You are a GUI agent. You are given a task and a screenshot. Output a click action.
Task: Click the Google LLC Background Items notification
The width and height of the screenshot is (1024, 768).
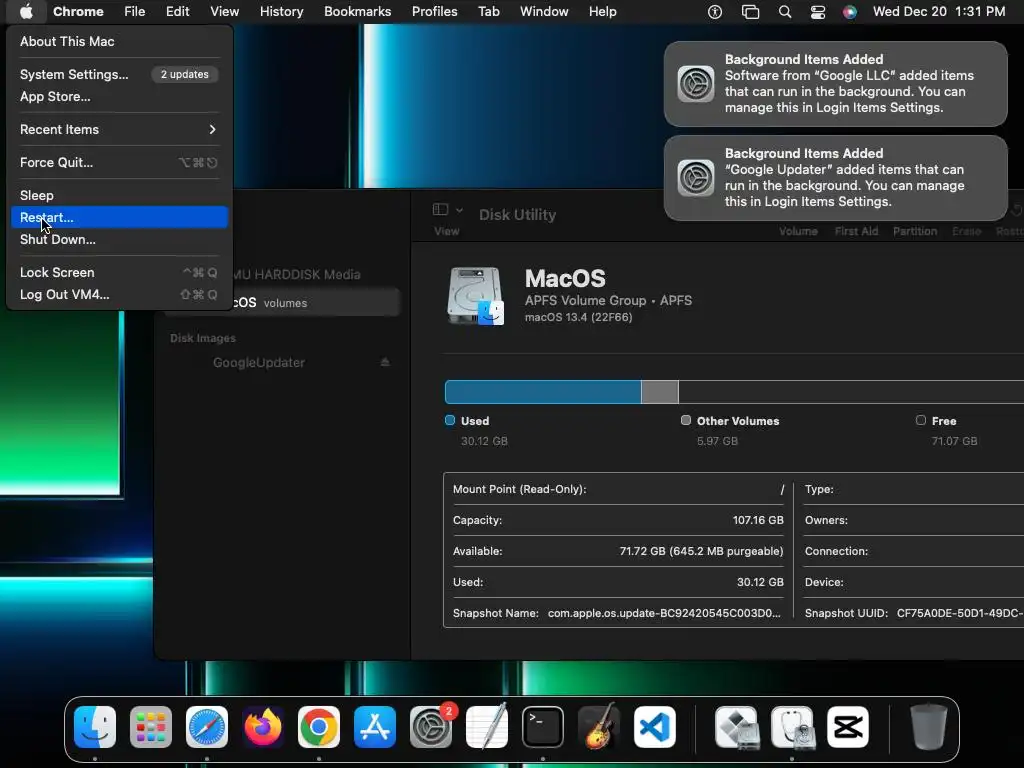(x=836, y=84)
